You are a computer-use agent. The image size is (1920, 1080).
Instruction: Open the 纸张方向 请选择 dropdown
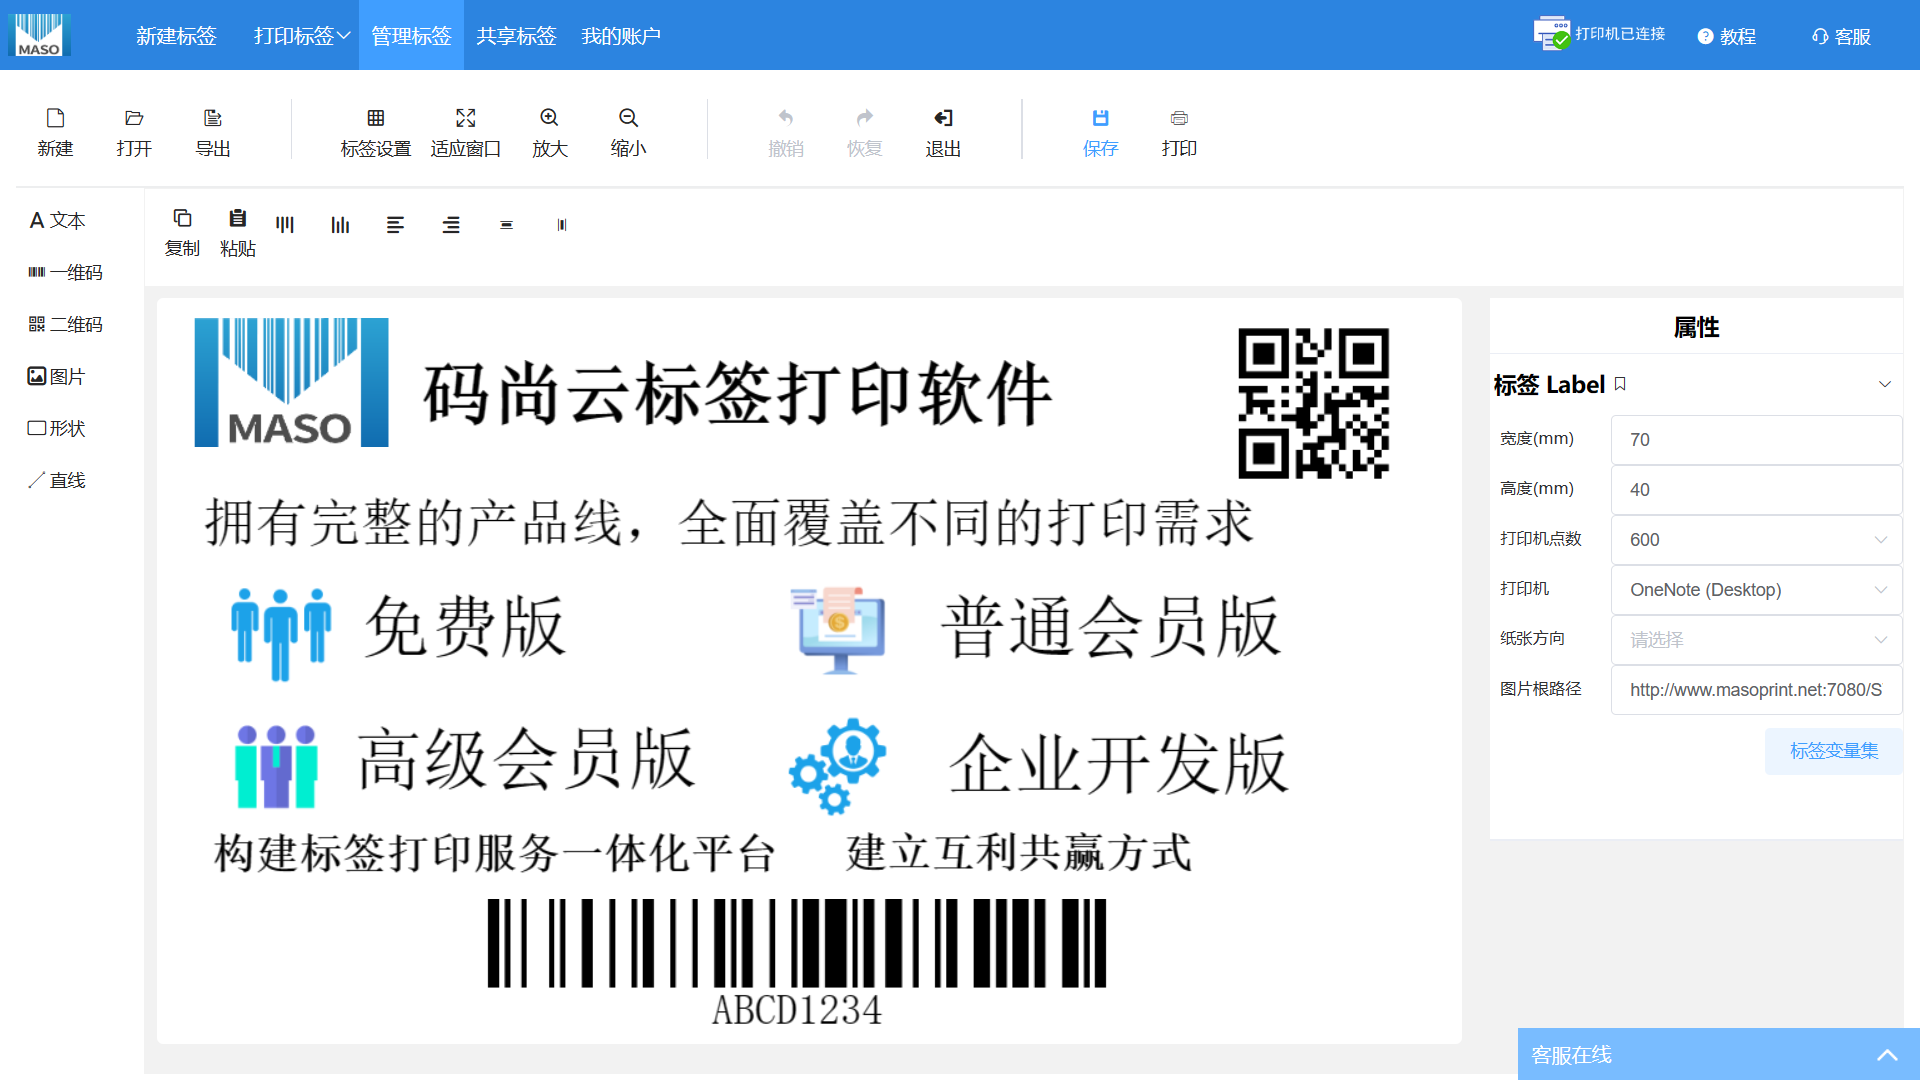1756,640
